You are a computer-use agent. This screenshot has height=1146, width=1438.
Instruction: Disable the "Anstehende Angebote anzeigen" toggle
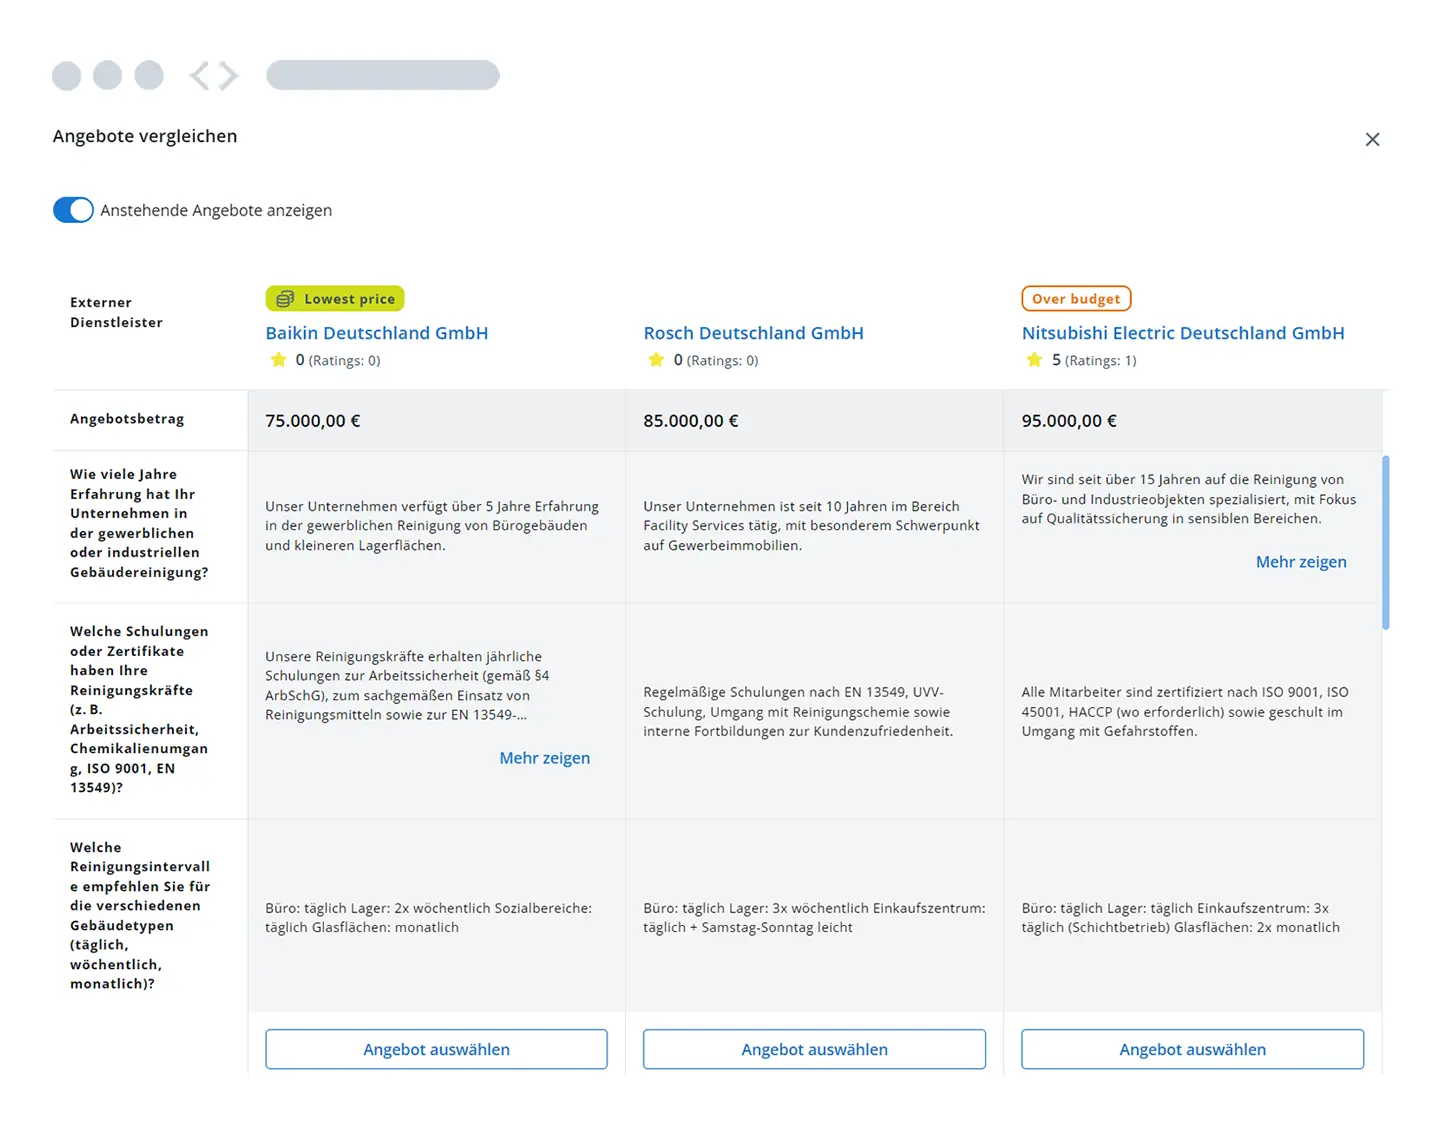click(x=72, y=210)
